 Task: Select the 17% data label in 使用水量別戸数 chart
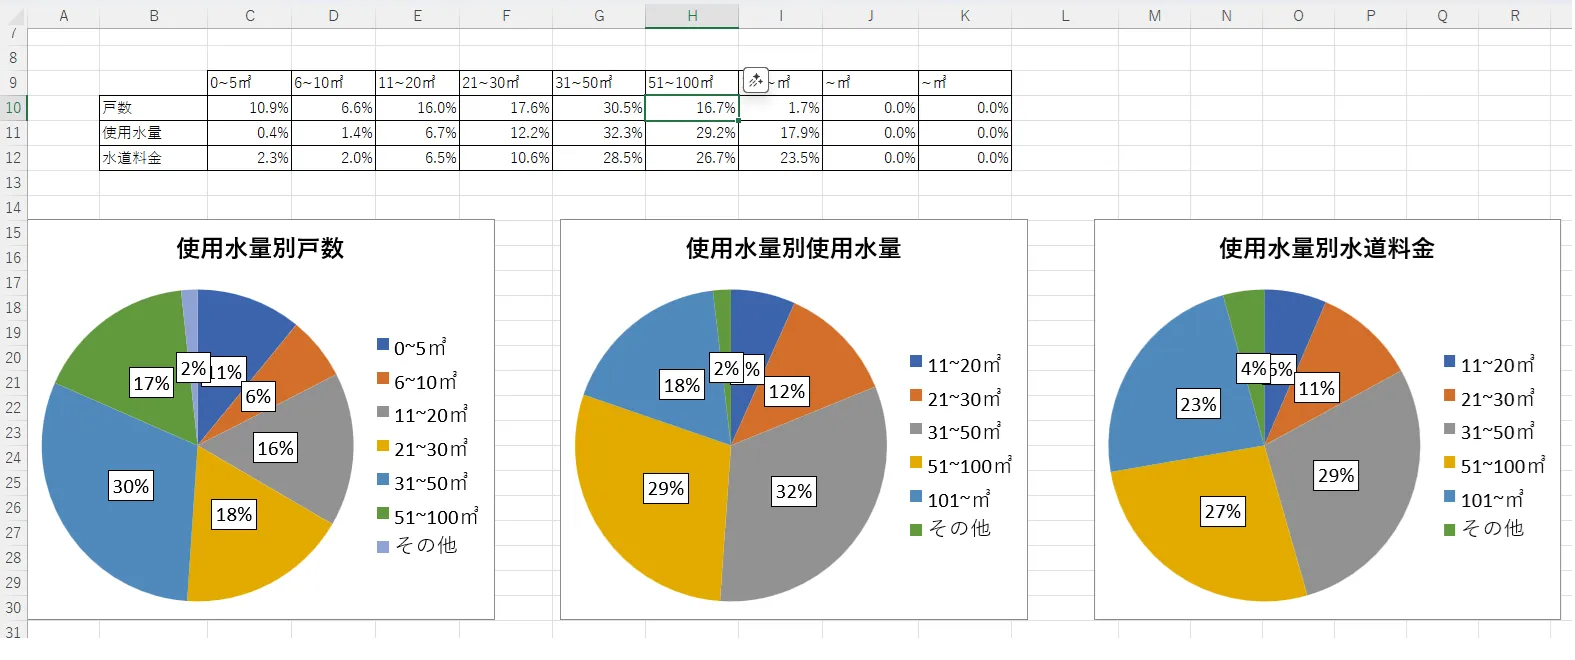[152, 383]
